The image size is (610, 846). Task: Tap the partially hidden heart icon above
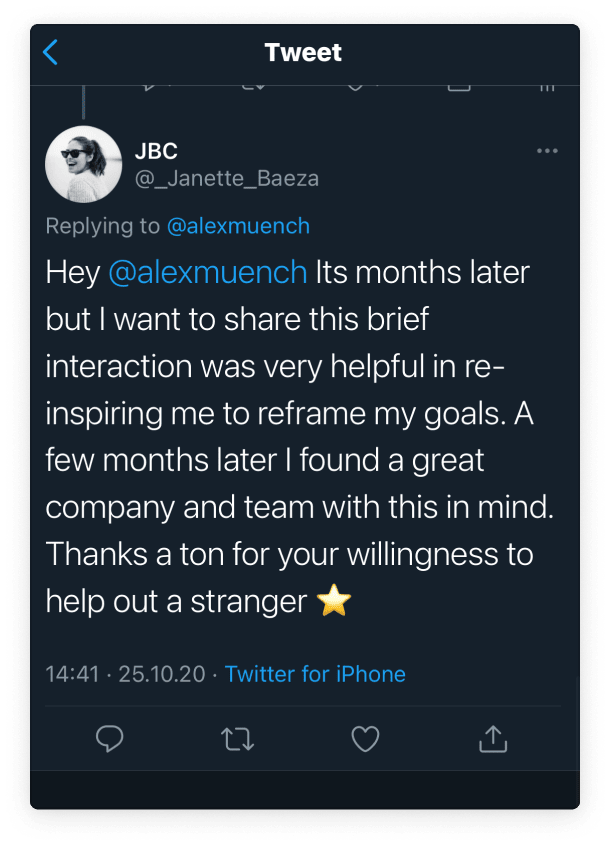(354, 87)
